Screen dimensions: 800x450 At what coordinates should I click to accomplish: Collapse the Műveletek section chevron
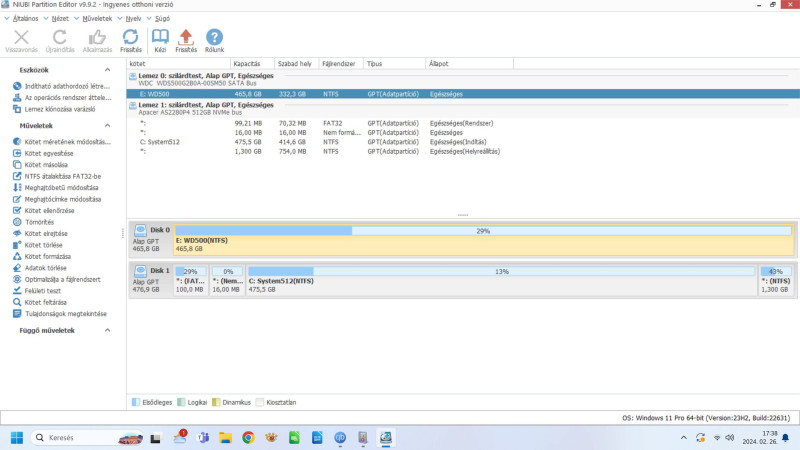(107, 126)
